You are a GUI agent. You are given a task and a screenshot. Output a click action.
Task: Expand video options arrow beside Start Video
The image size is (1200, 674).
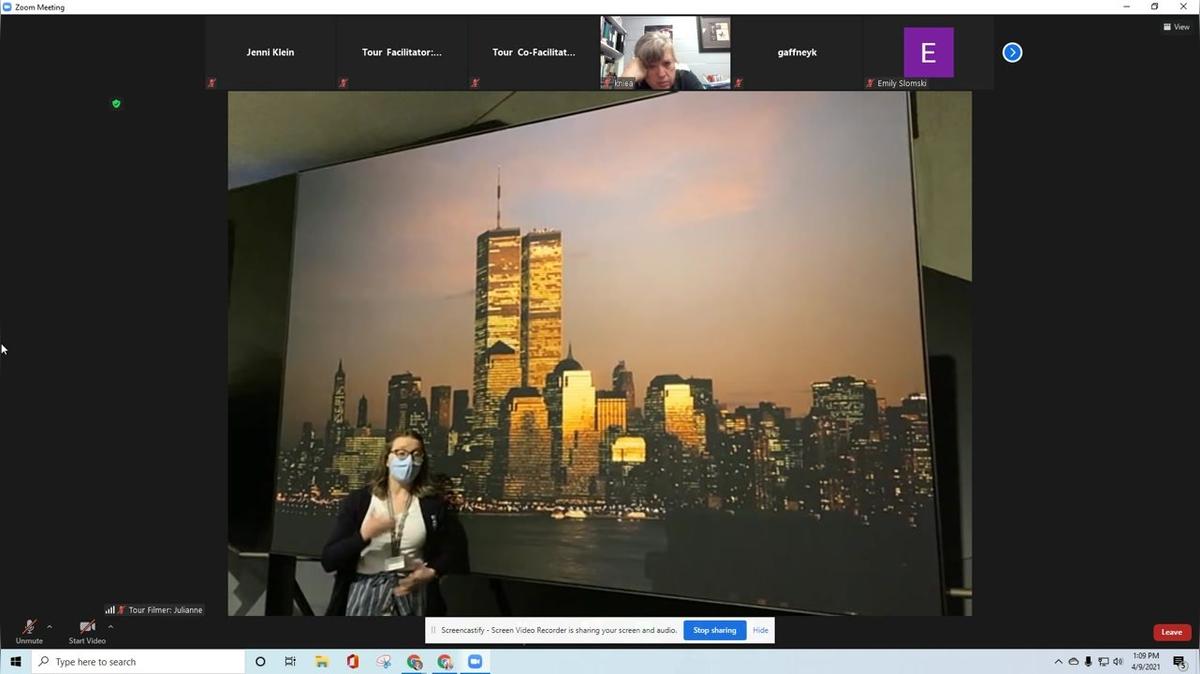pyautogui.click(x=111, y=627)
